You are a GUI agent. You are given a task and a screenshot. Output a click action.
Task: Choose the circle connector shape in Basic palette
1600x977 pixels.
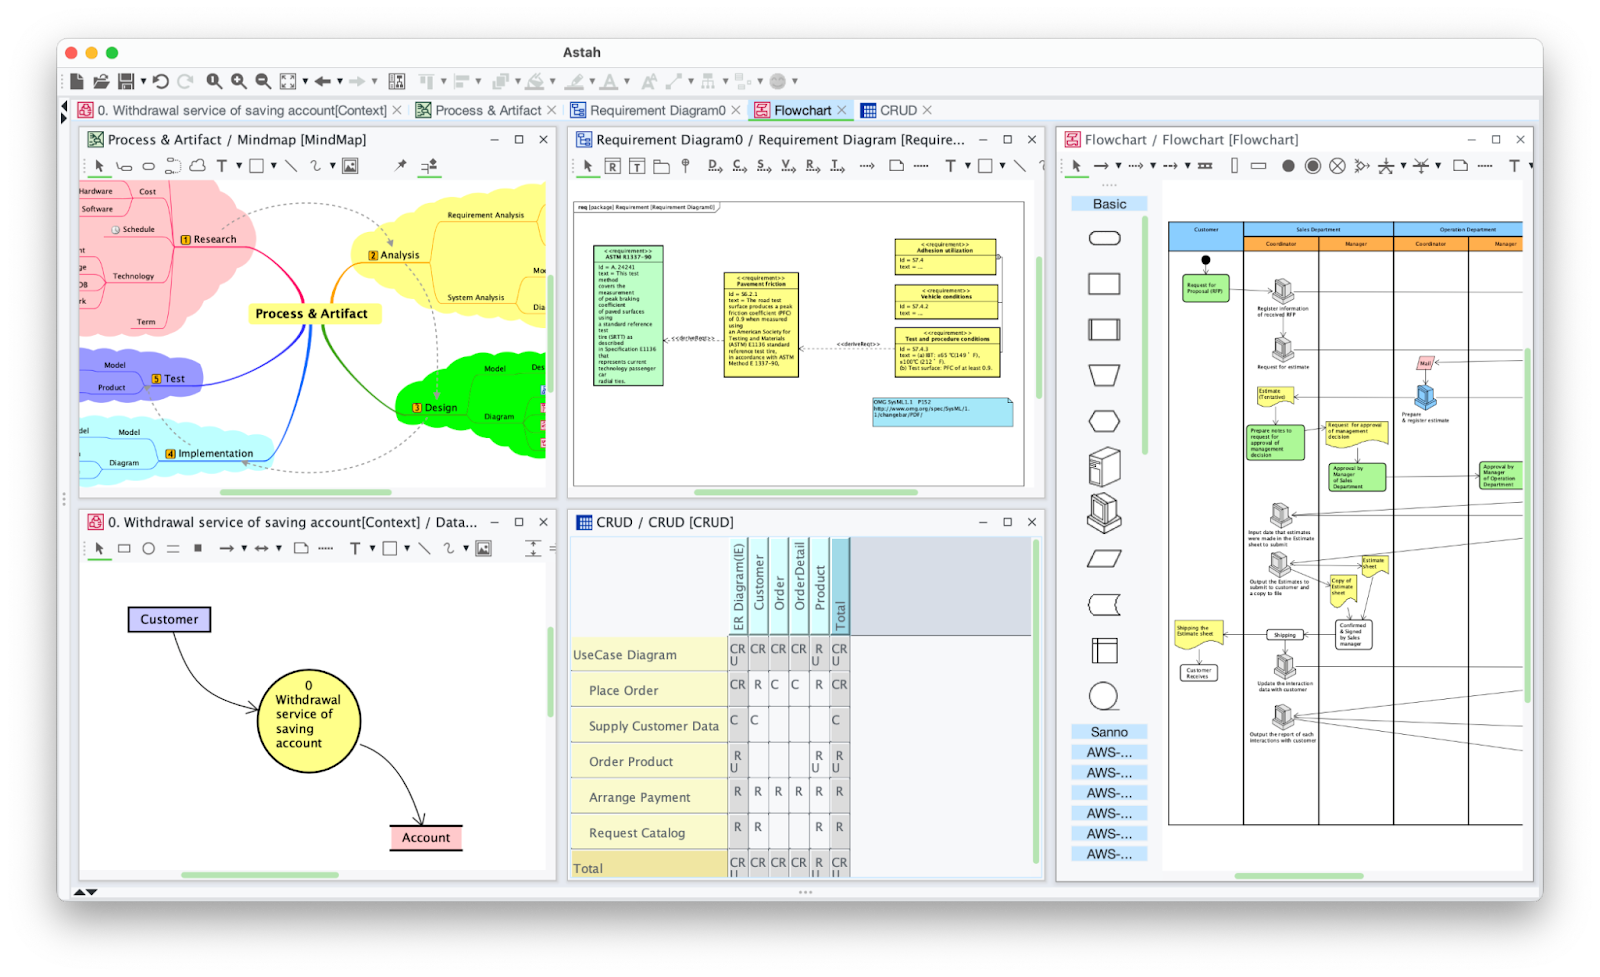pyautogui.click(x=1104, y=696)
